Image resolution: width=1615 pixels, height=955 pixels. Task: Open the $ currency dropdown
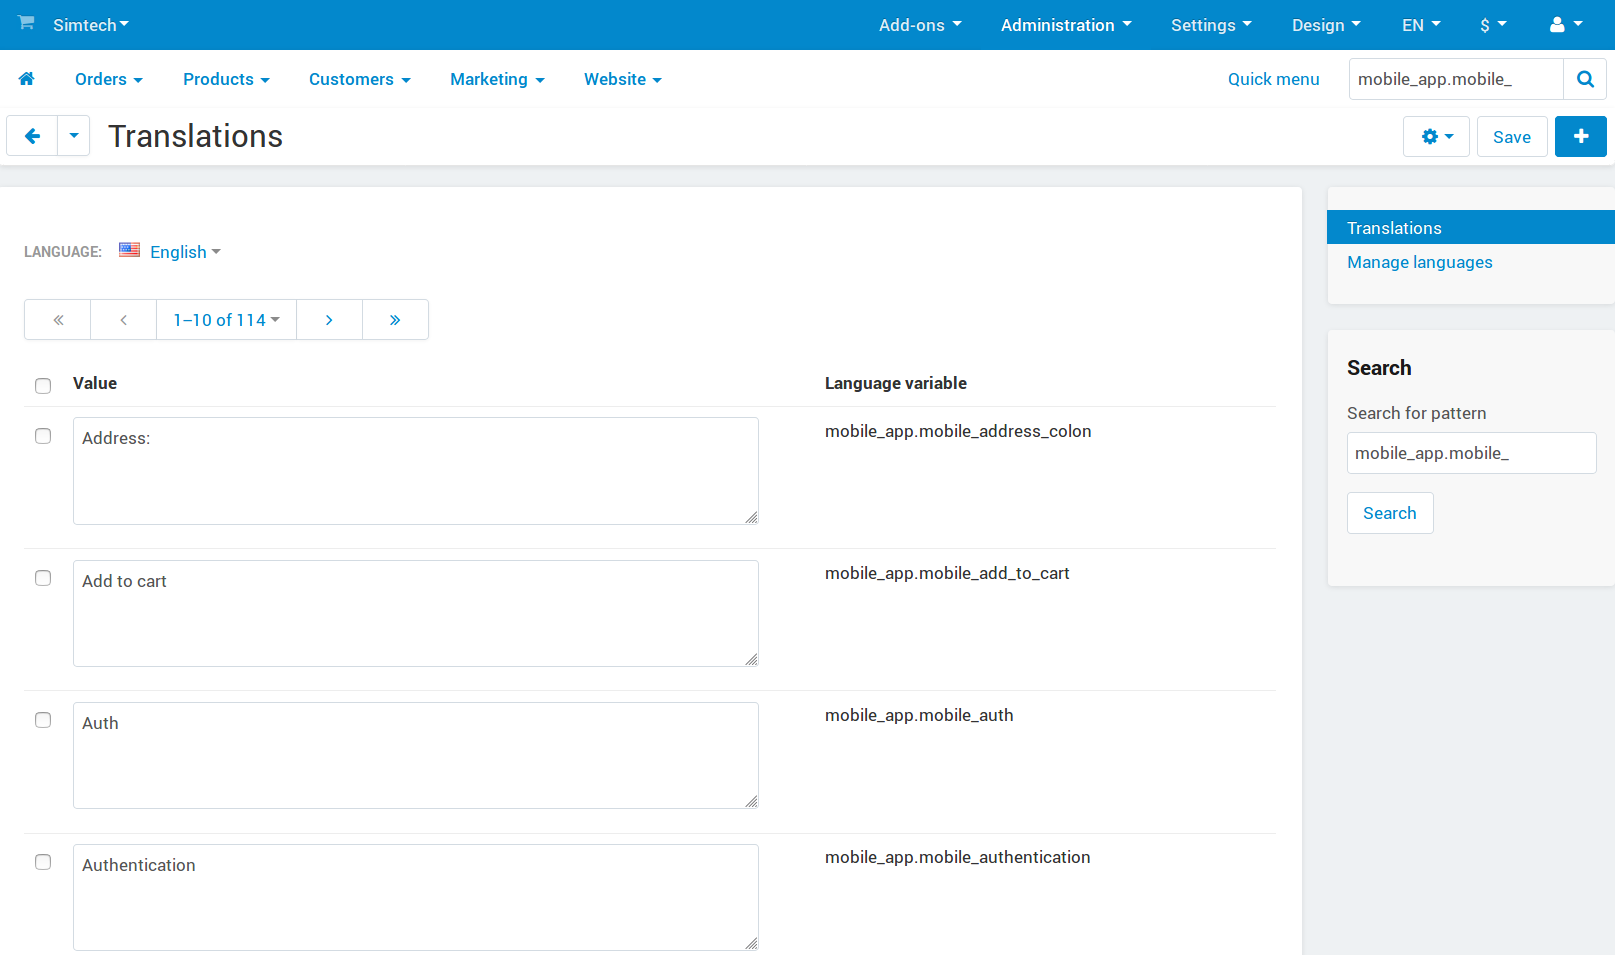coord(1493,25)
